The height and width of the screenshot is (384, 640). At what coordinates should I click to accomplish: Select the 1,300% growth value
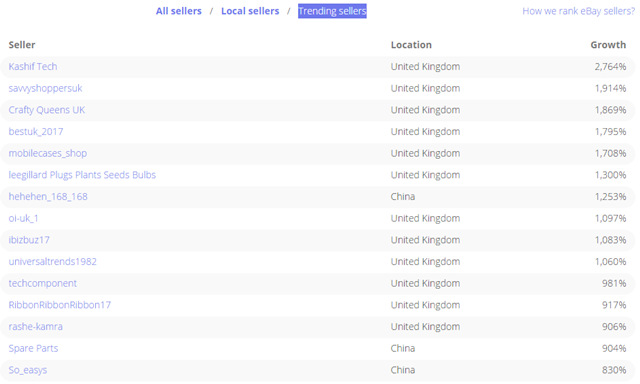610,175
